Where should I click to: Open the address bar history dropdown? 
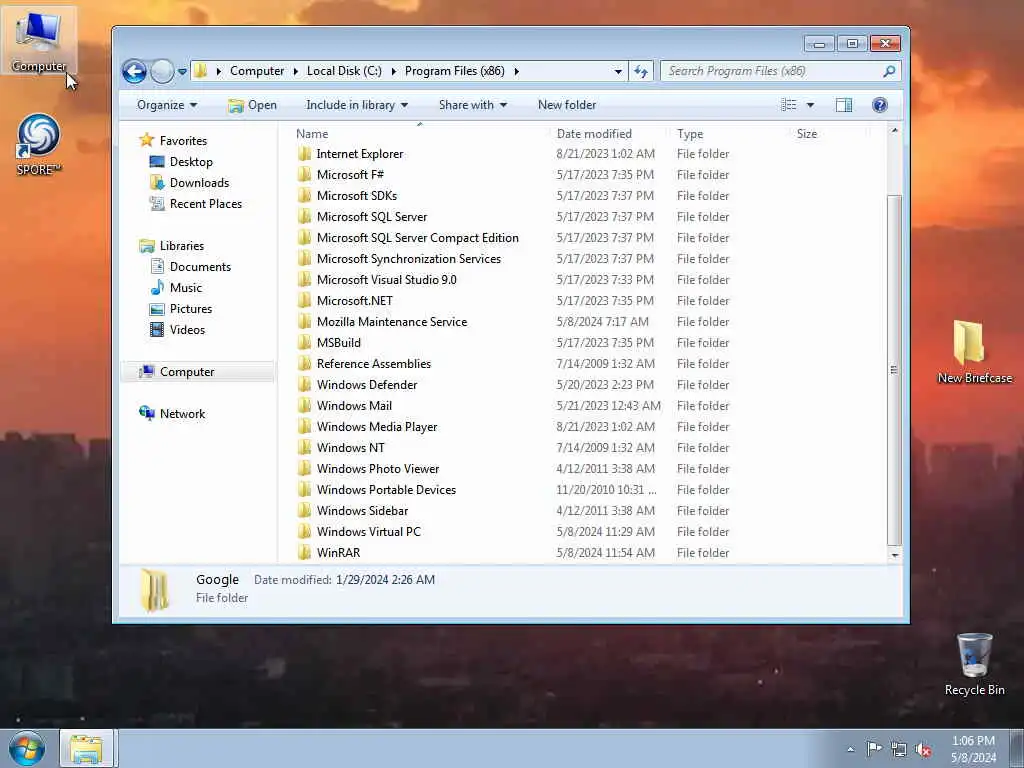618,71
